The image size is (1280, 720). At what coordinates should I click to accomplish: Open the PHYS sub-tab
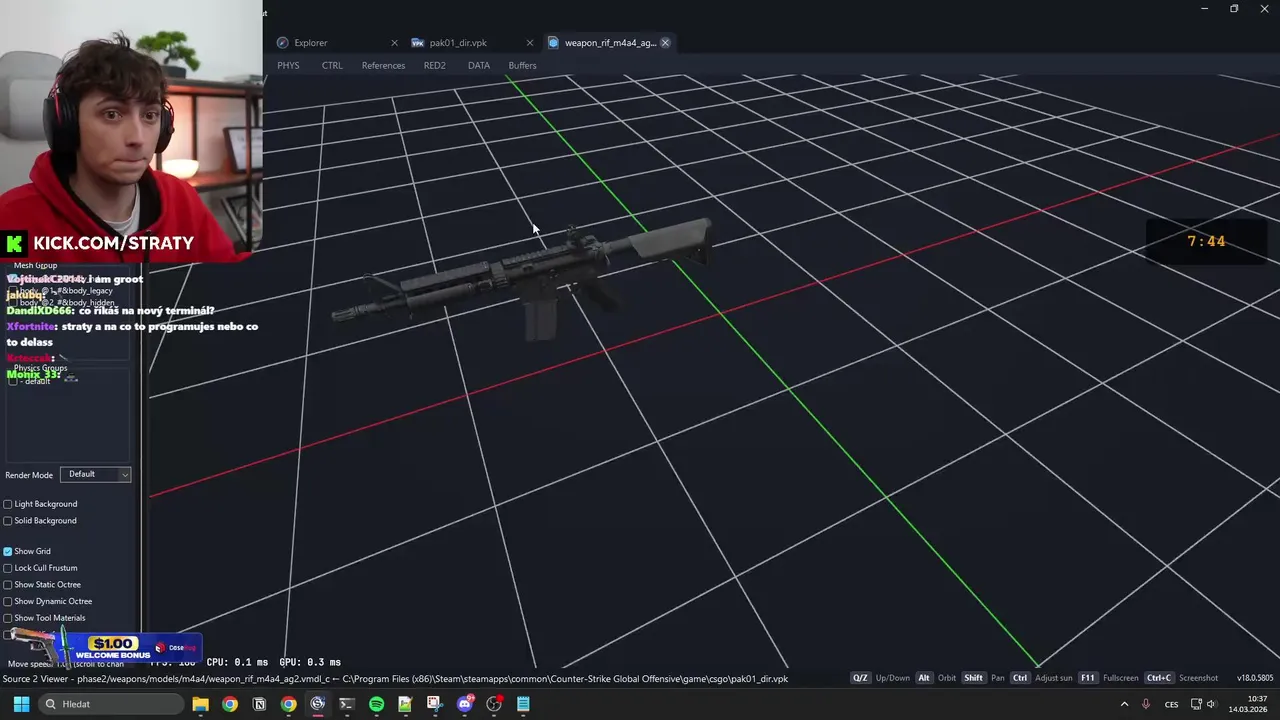tap(288, 66)
